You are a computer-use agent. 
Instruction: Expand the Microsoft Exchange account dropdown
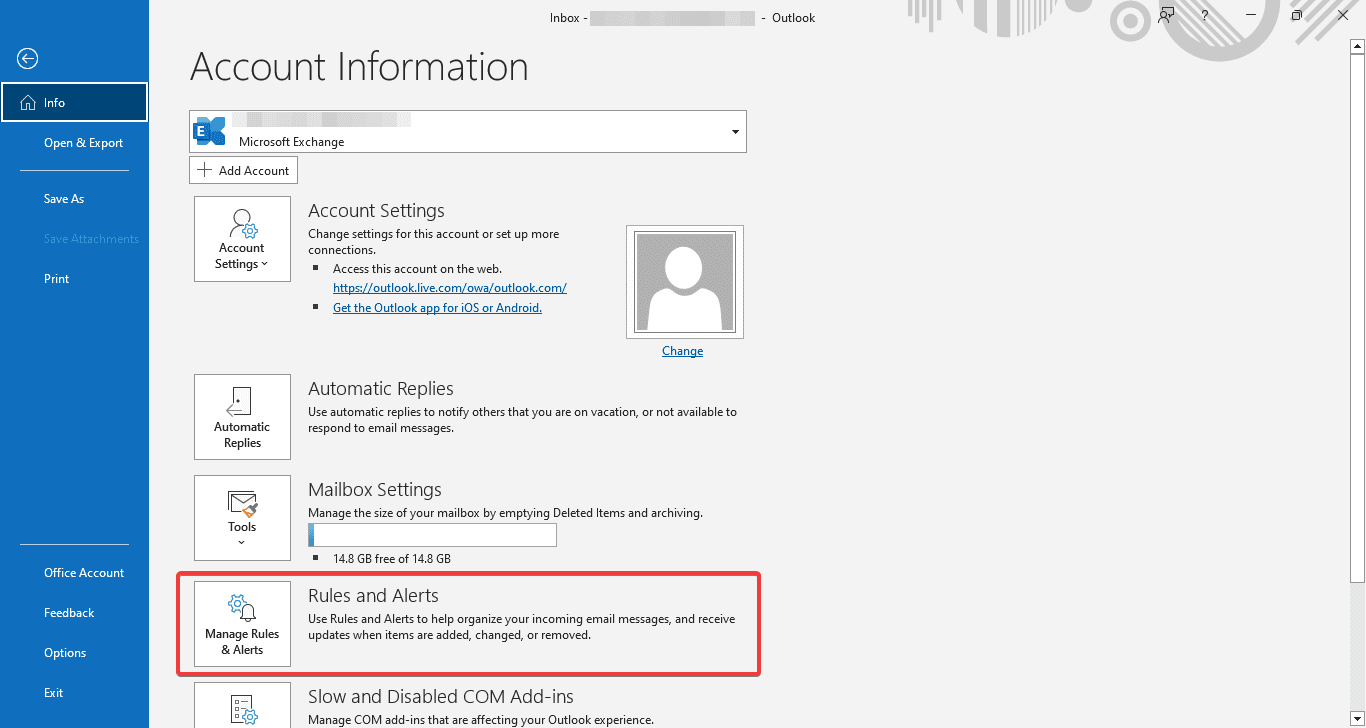[735, 132]
